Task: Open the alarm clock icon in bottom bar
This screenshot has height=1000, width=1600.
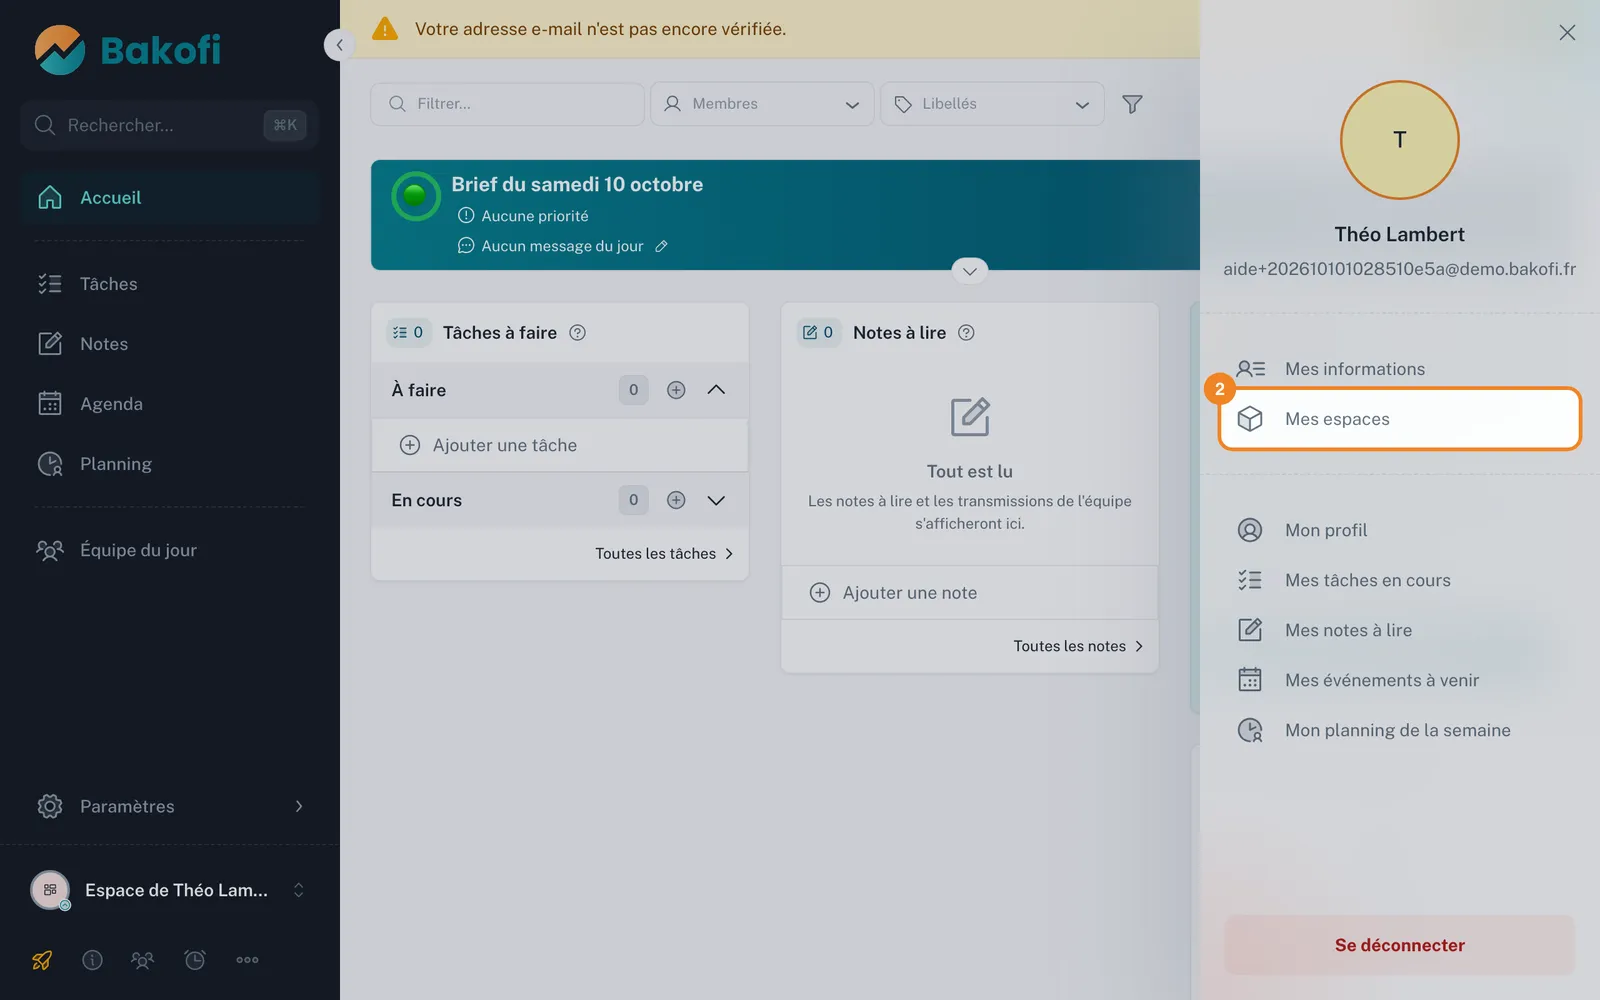Action: 195,960
